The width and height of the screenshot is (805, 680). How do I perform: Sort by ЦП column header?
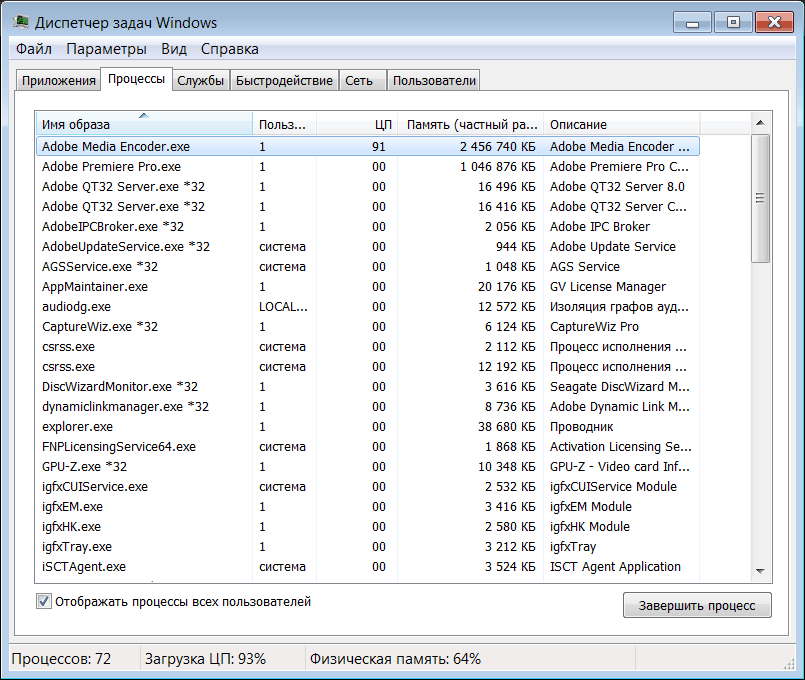tap(357, 124)
